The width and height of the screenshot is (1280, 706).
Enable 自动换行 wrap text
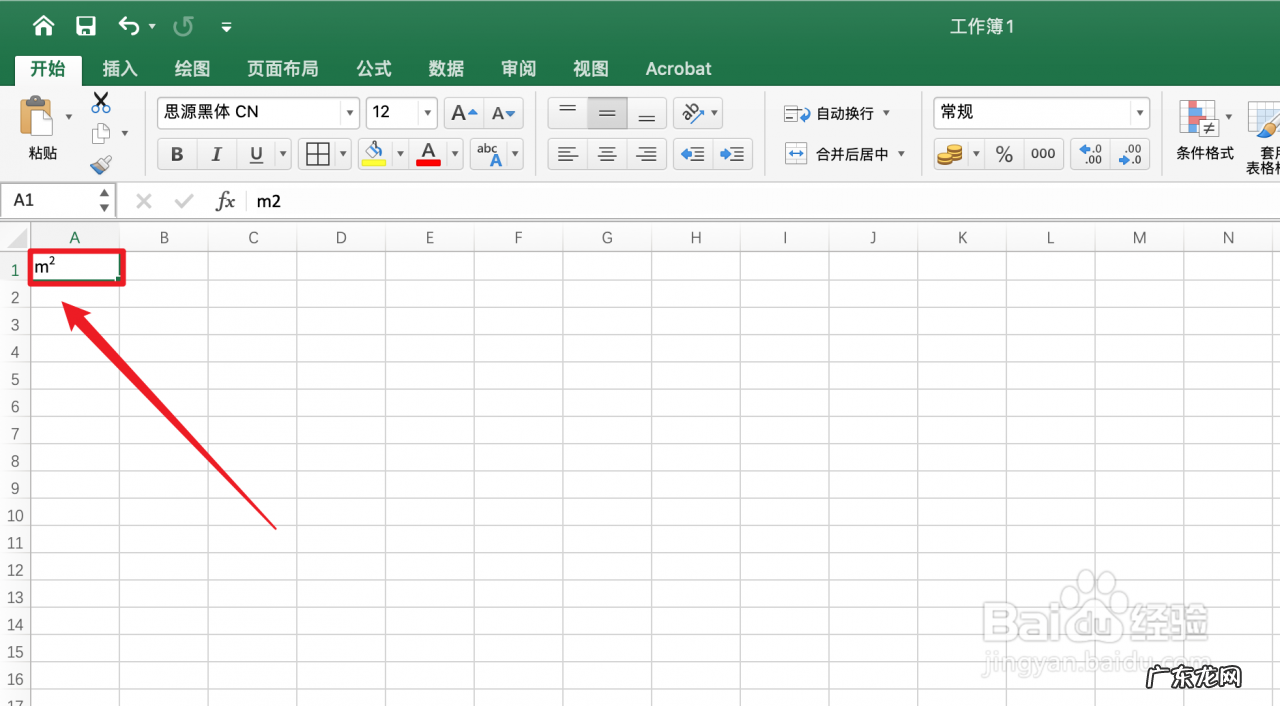(x=841, y=113)
